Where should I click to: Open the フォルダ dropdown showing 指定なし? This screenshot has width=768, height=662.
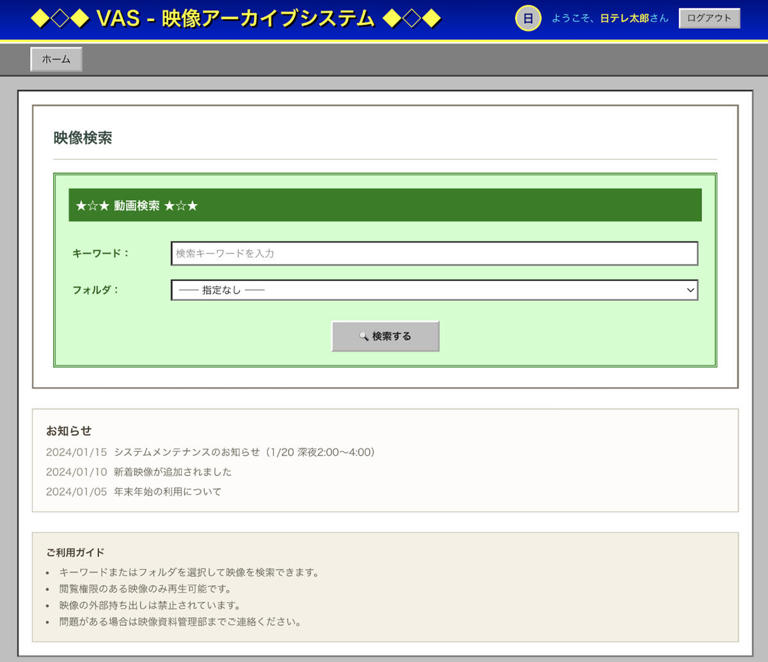434,290
